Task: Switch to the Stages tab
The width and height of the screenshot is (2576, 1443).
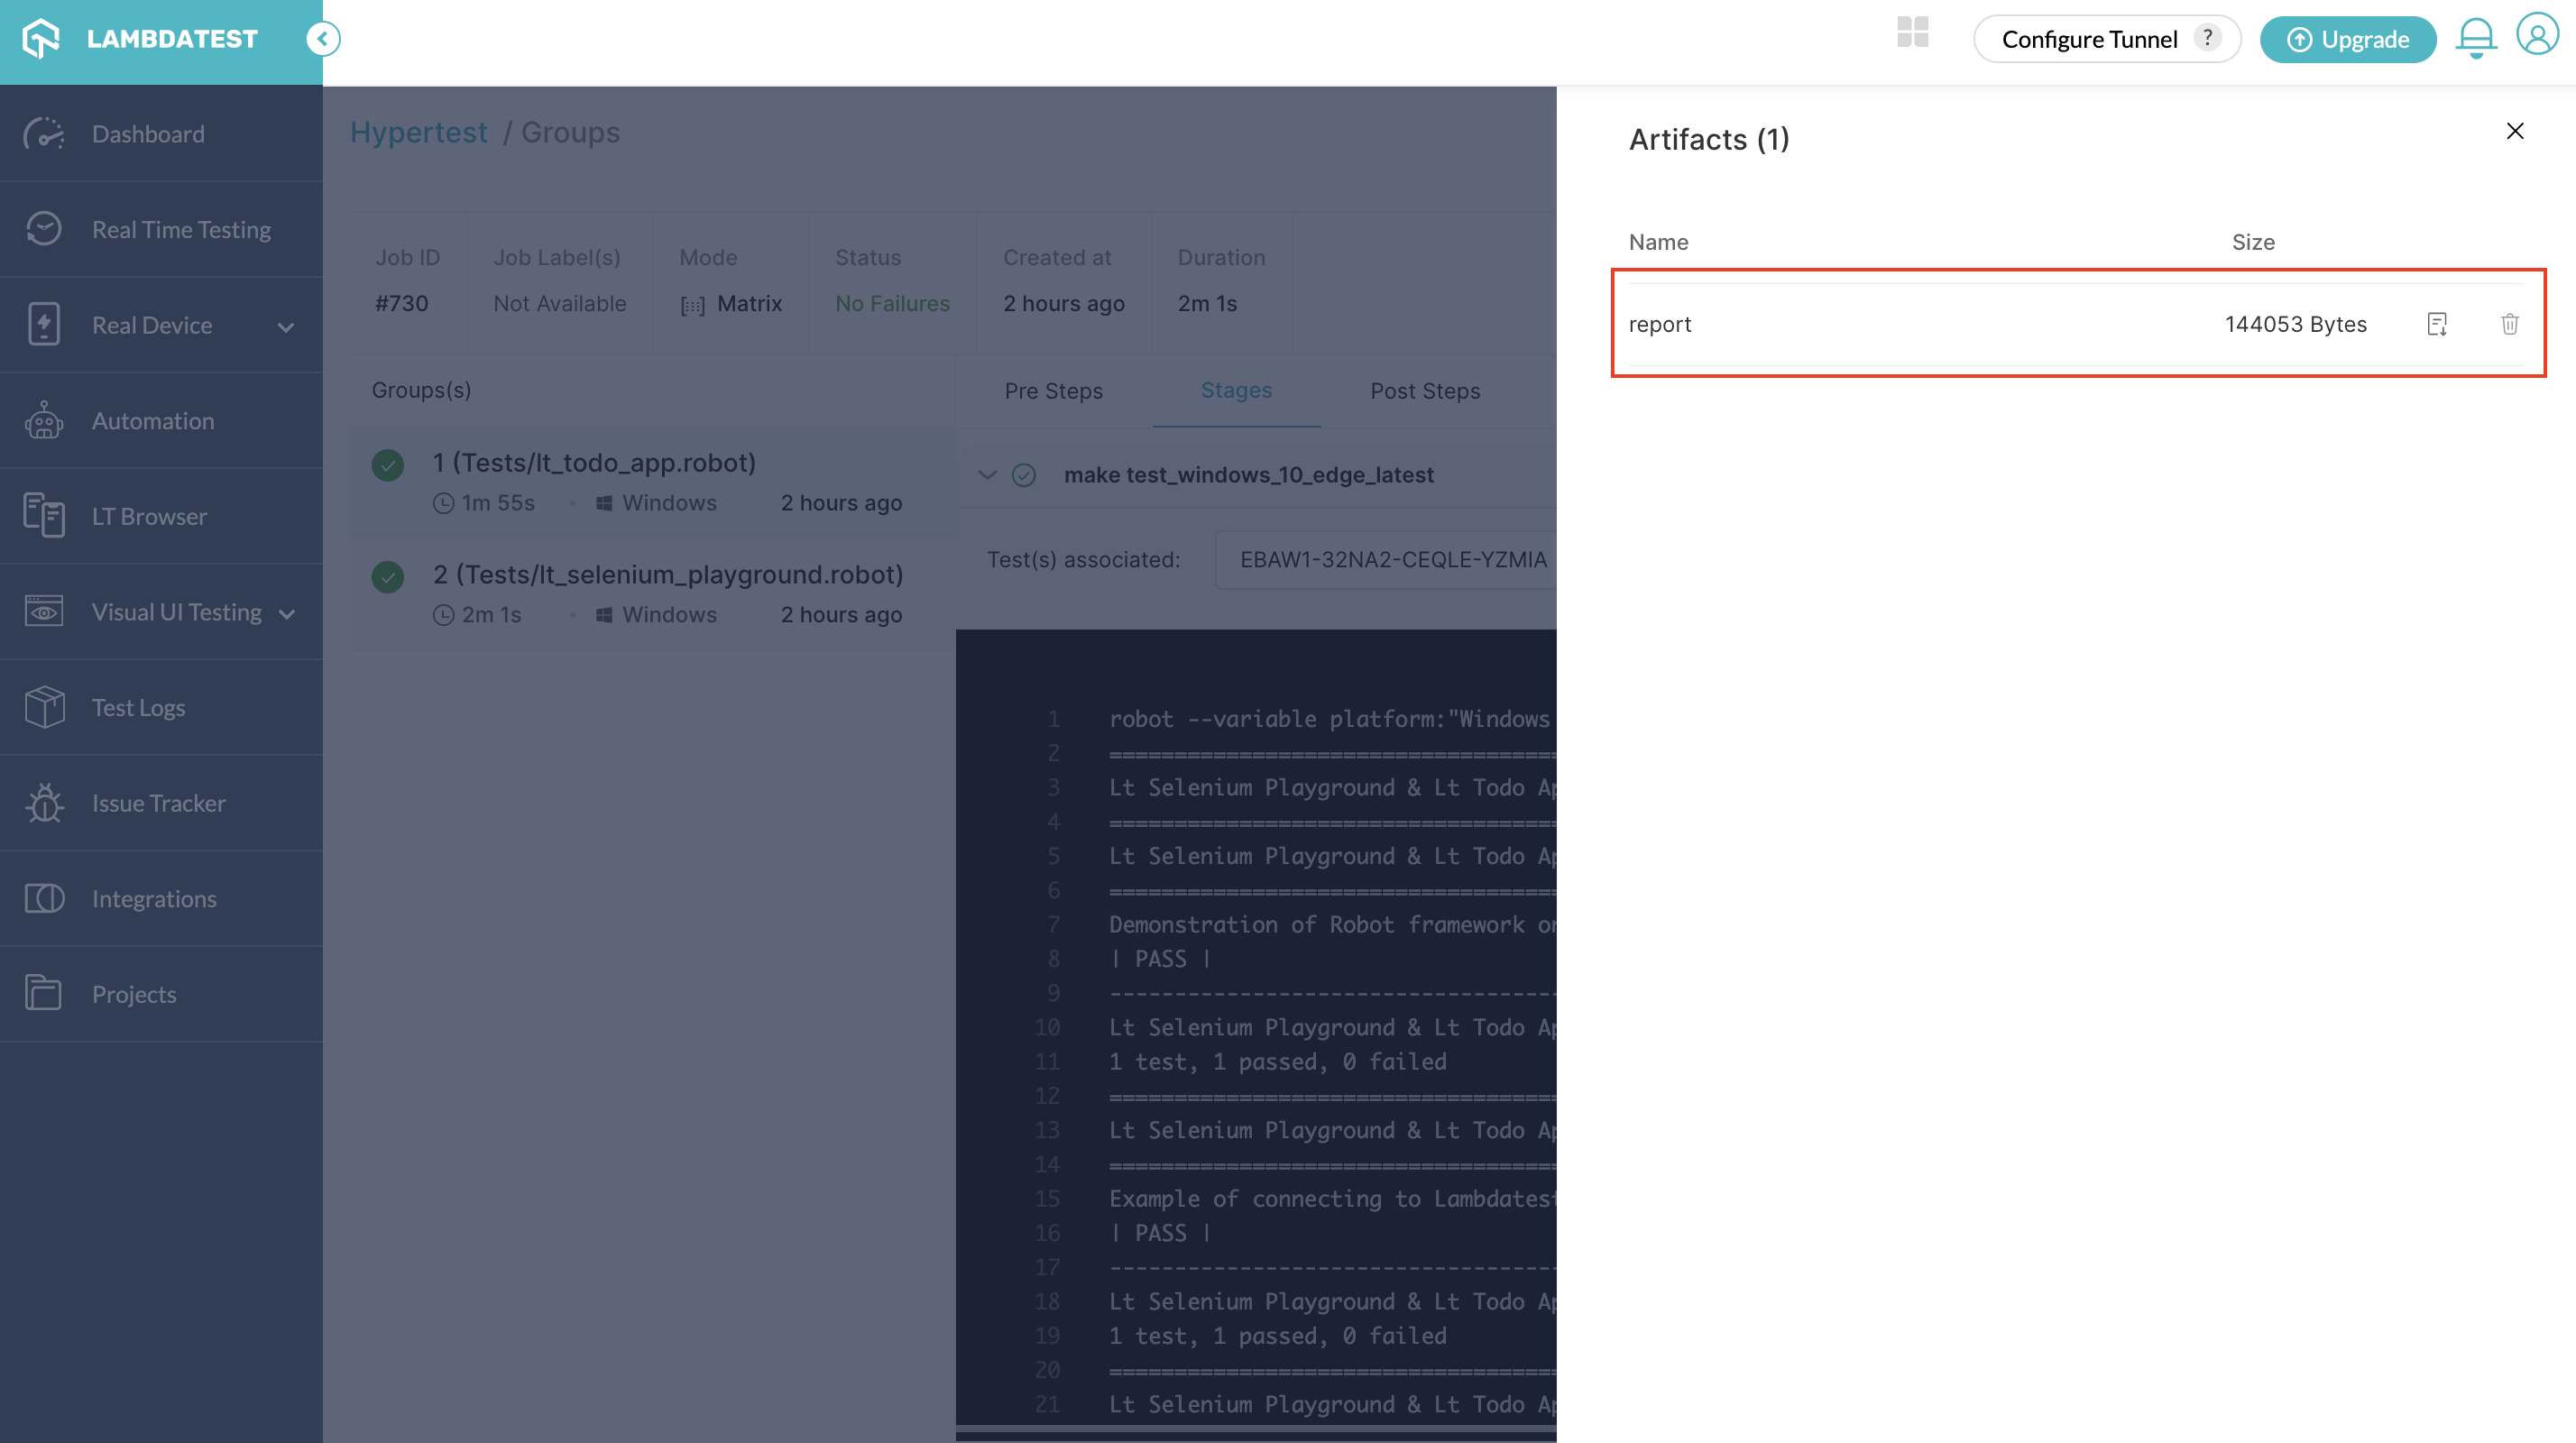Action: (1236, 390)
